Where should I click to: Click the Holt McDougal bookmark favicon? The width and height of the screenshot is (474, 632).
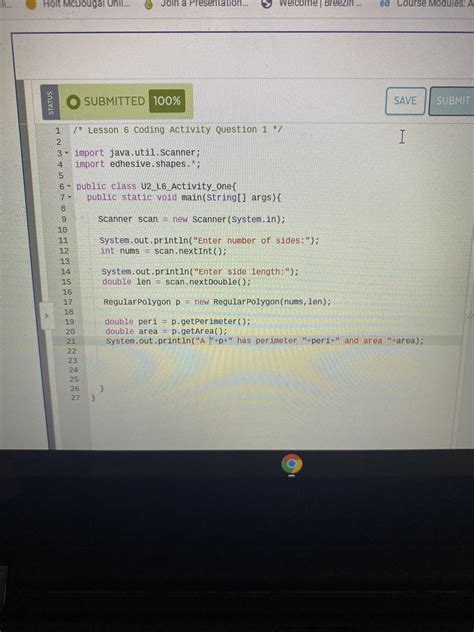[31, 4]
